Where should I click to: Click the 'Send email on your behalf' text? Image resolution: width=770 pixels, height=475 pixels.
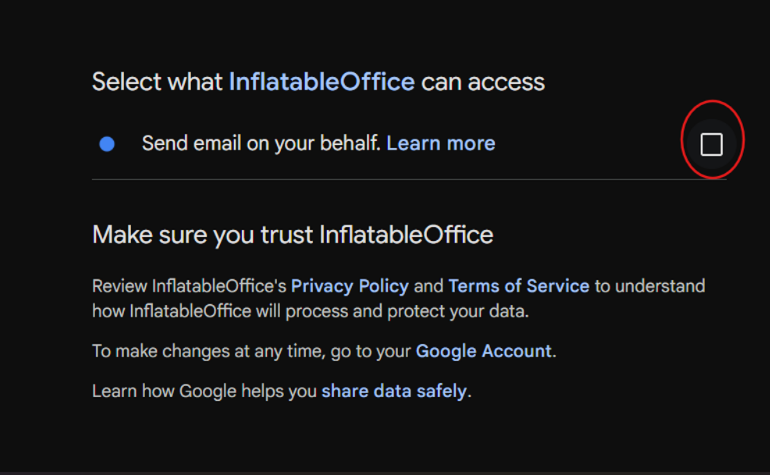pyautogui.click(x=261, y=143)
